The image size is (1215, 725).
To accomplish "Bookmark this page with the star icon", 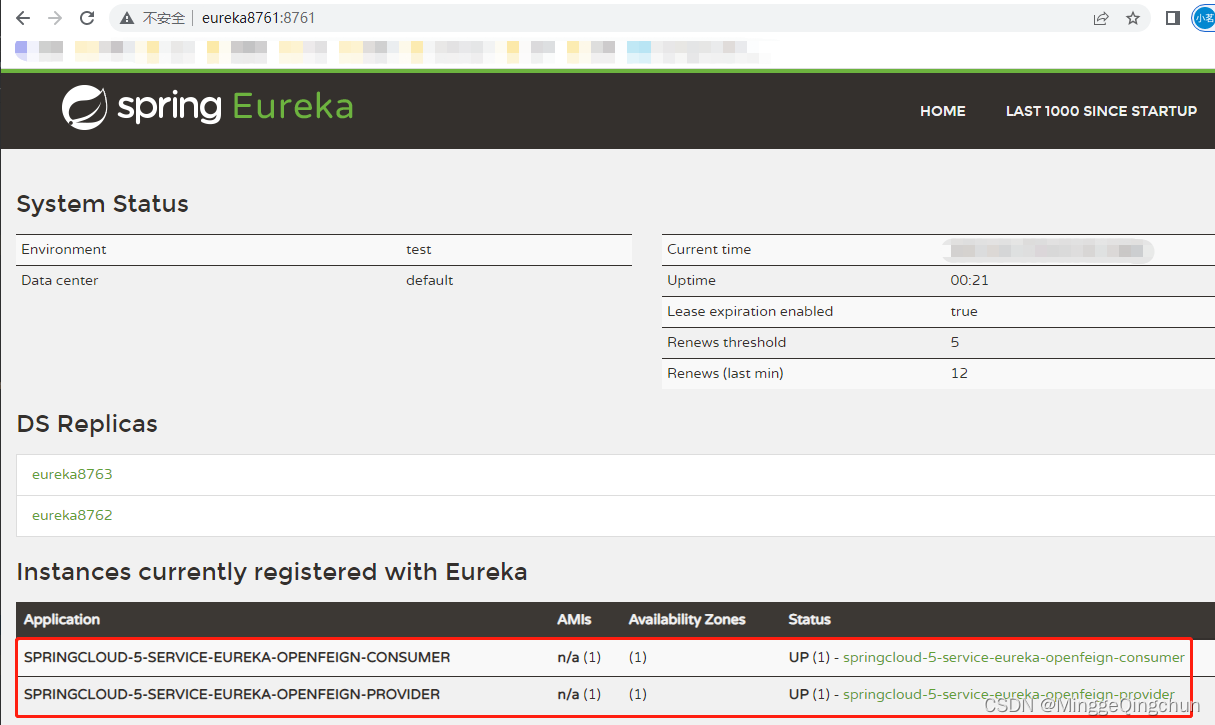I will tap(1133, 18).
